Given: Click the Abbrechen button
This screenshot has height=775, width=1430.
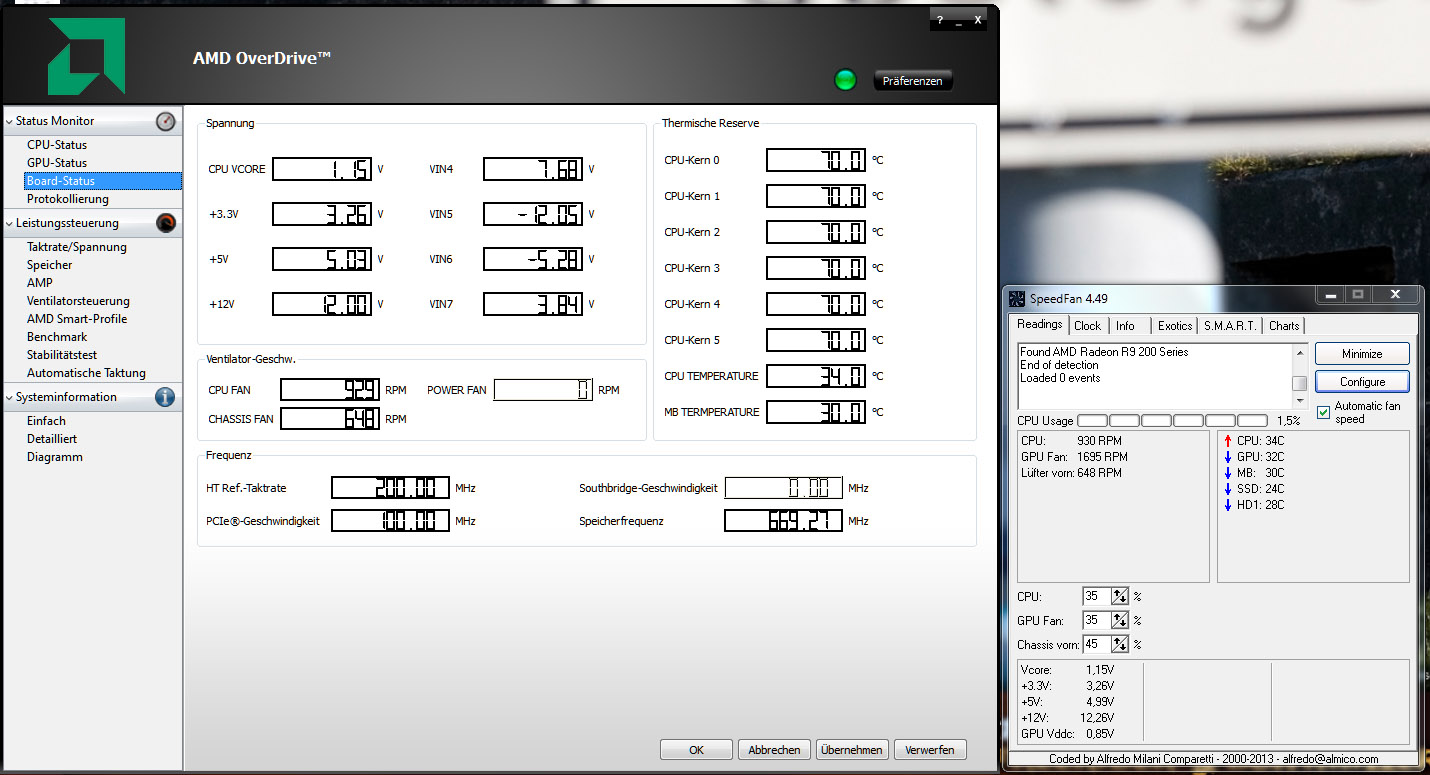Looking at the screenshot, I should coord(775,750).
